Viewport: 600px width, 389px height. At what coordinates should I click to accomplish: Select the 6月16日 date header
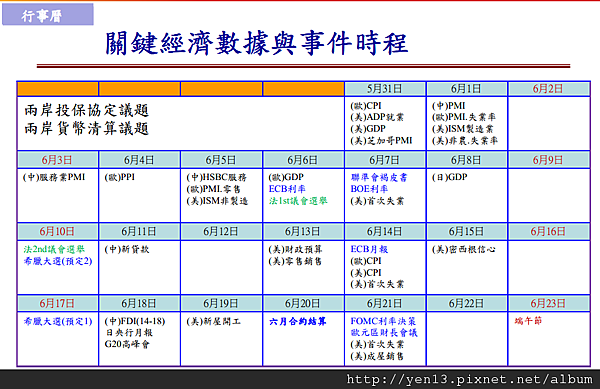(548, 231)
